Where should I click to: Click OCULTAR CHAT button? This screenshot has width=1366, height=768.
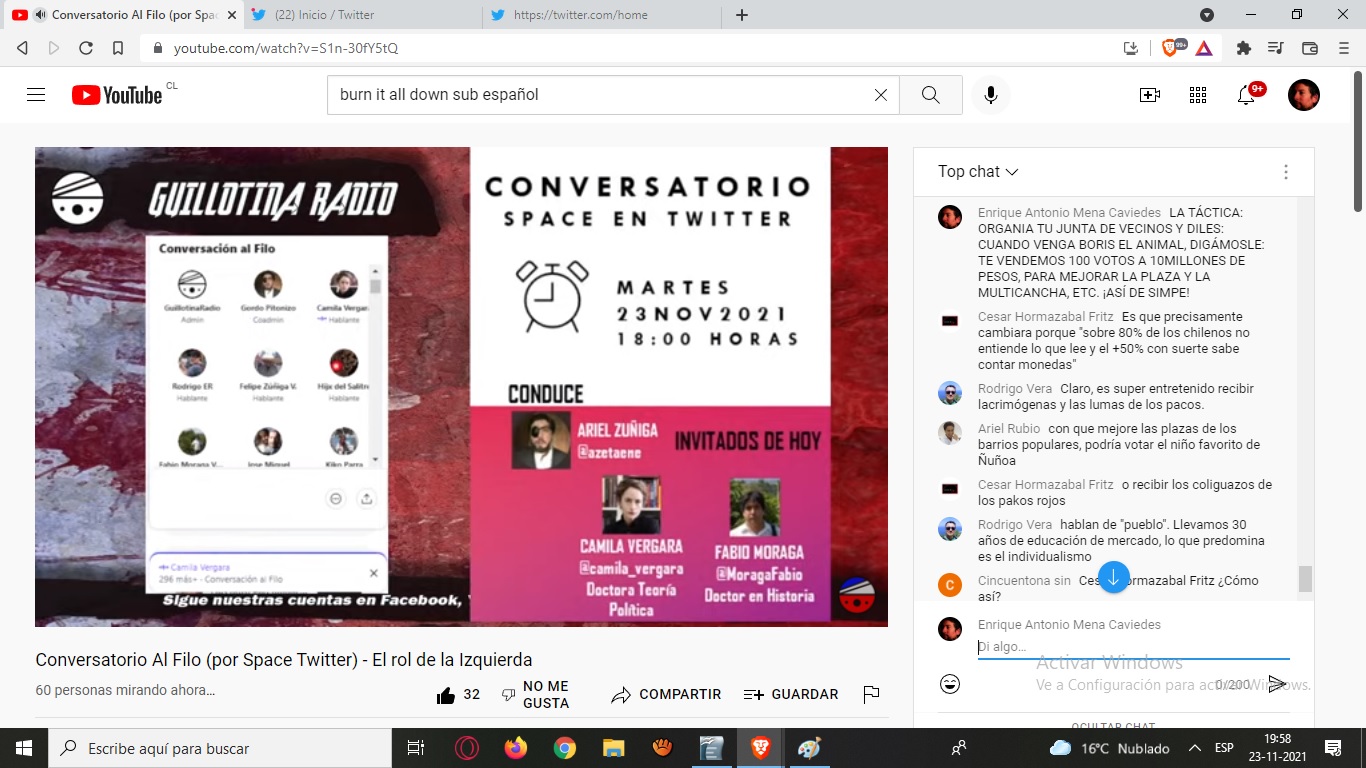[1113, 726]
